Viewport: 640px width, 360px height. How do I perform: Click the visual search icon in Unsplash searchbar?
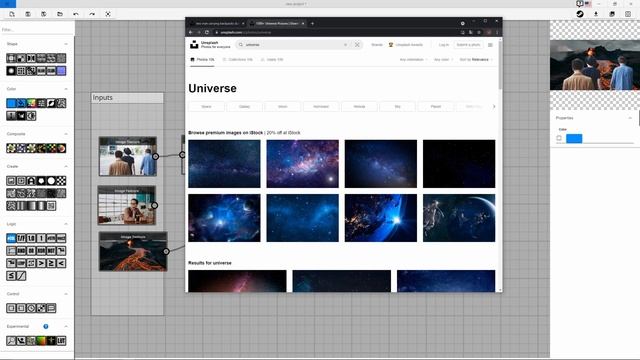coord(357,45)
